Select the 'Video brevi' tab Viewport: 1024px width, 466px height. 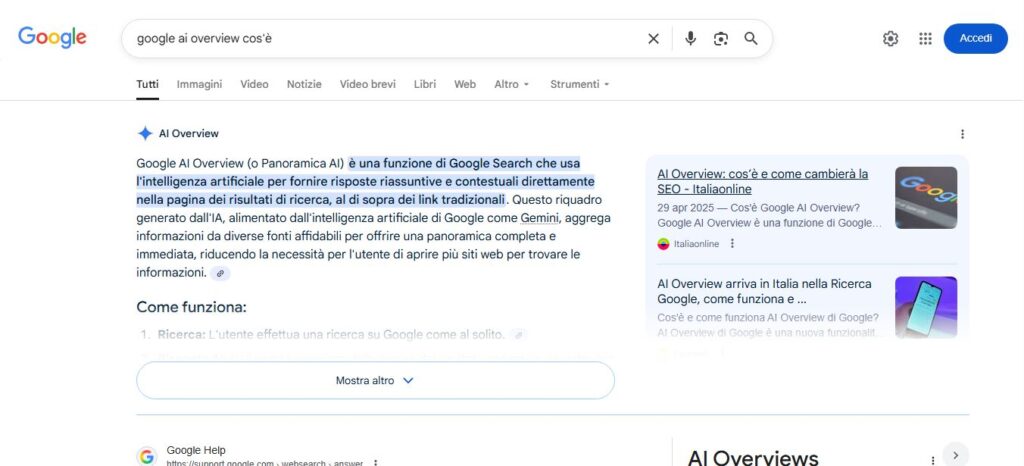pyautogui.click(x=367, y=84)
